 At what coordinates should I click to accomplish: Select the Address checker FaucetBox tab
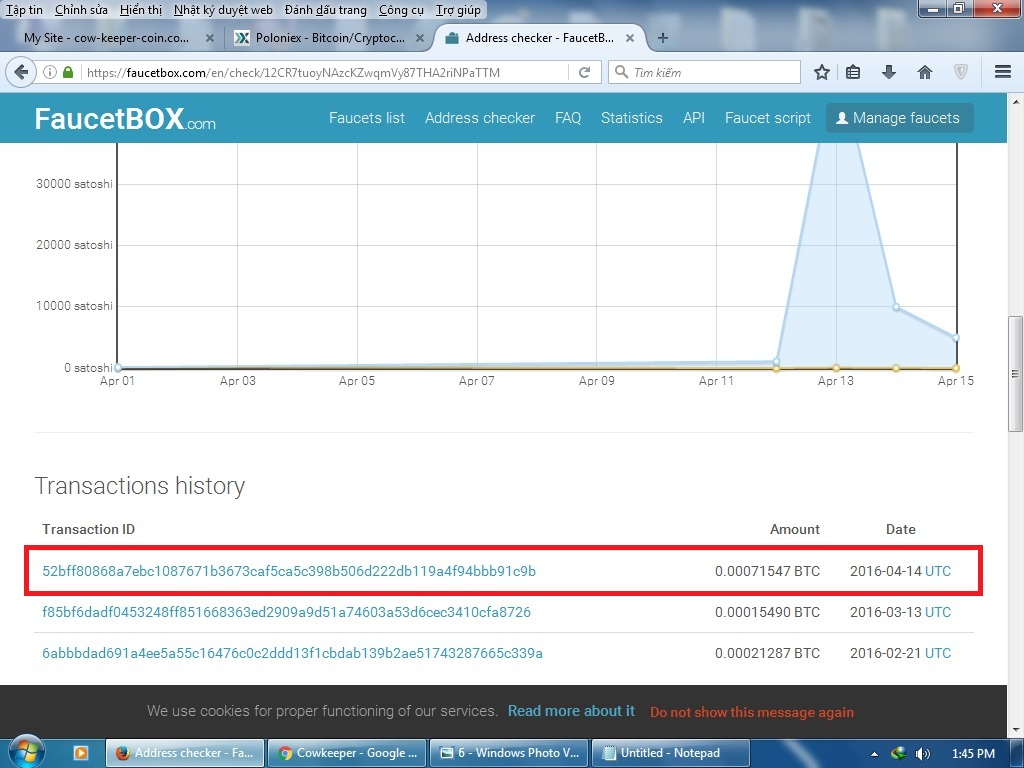[539, 38]
